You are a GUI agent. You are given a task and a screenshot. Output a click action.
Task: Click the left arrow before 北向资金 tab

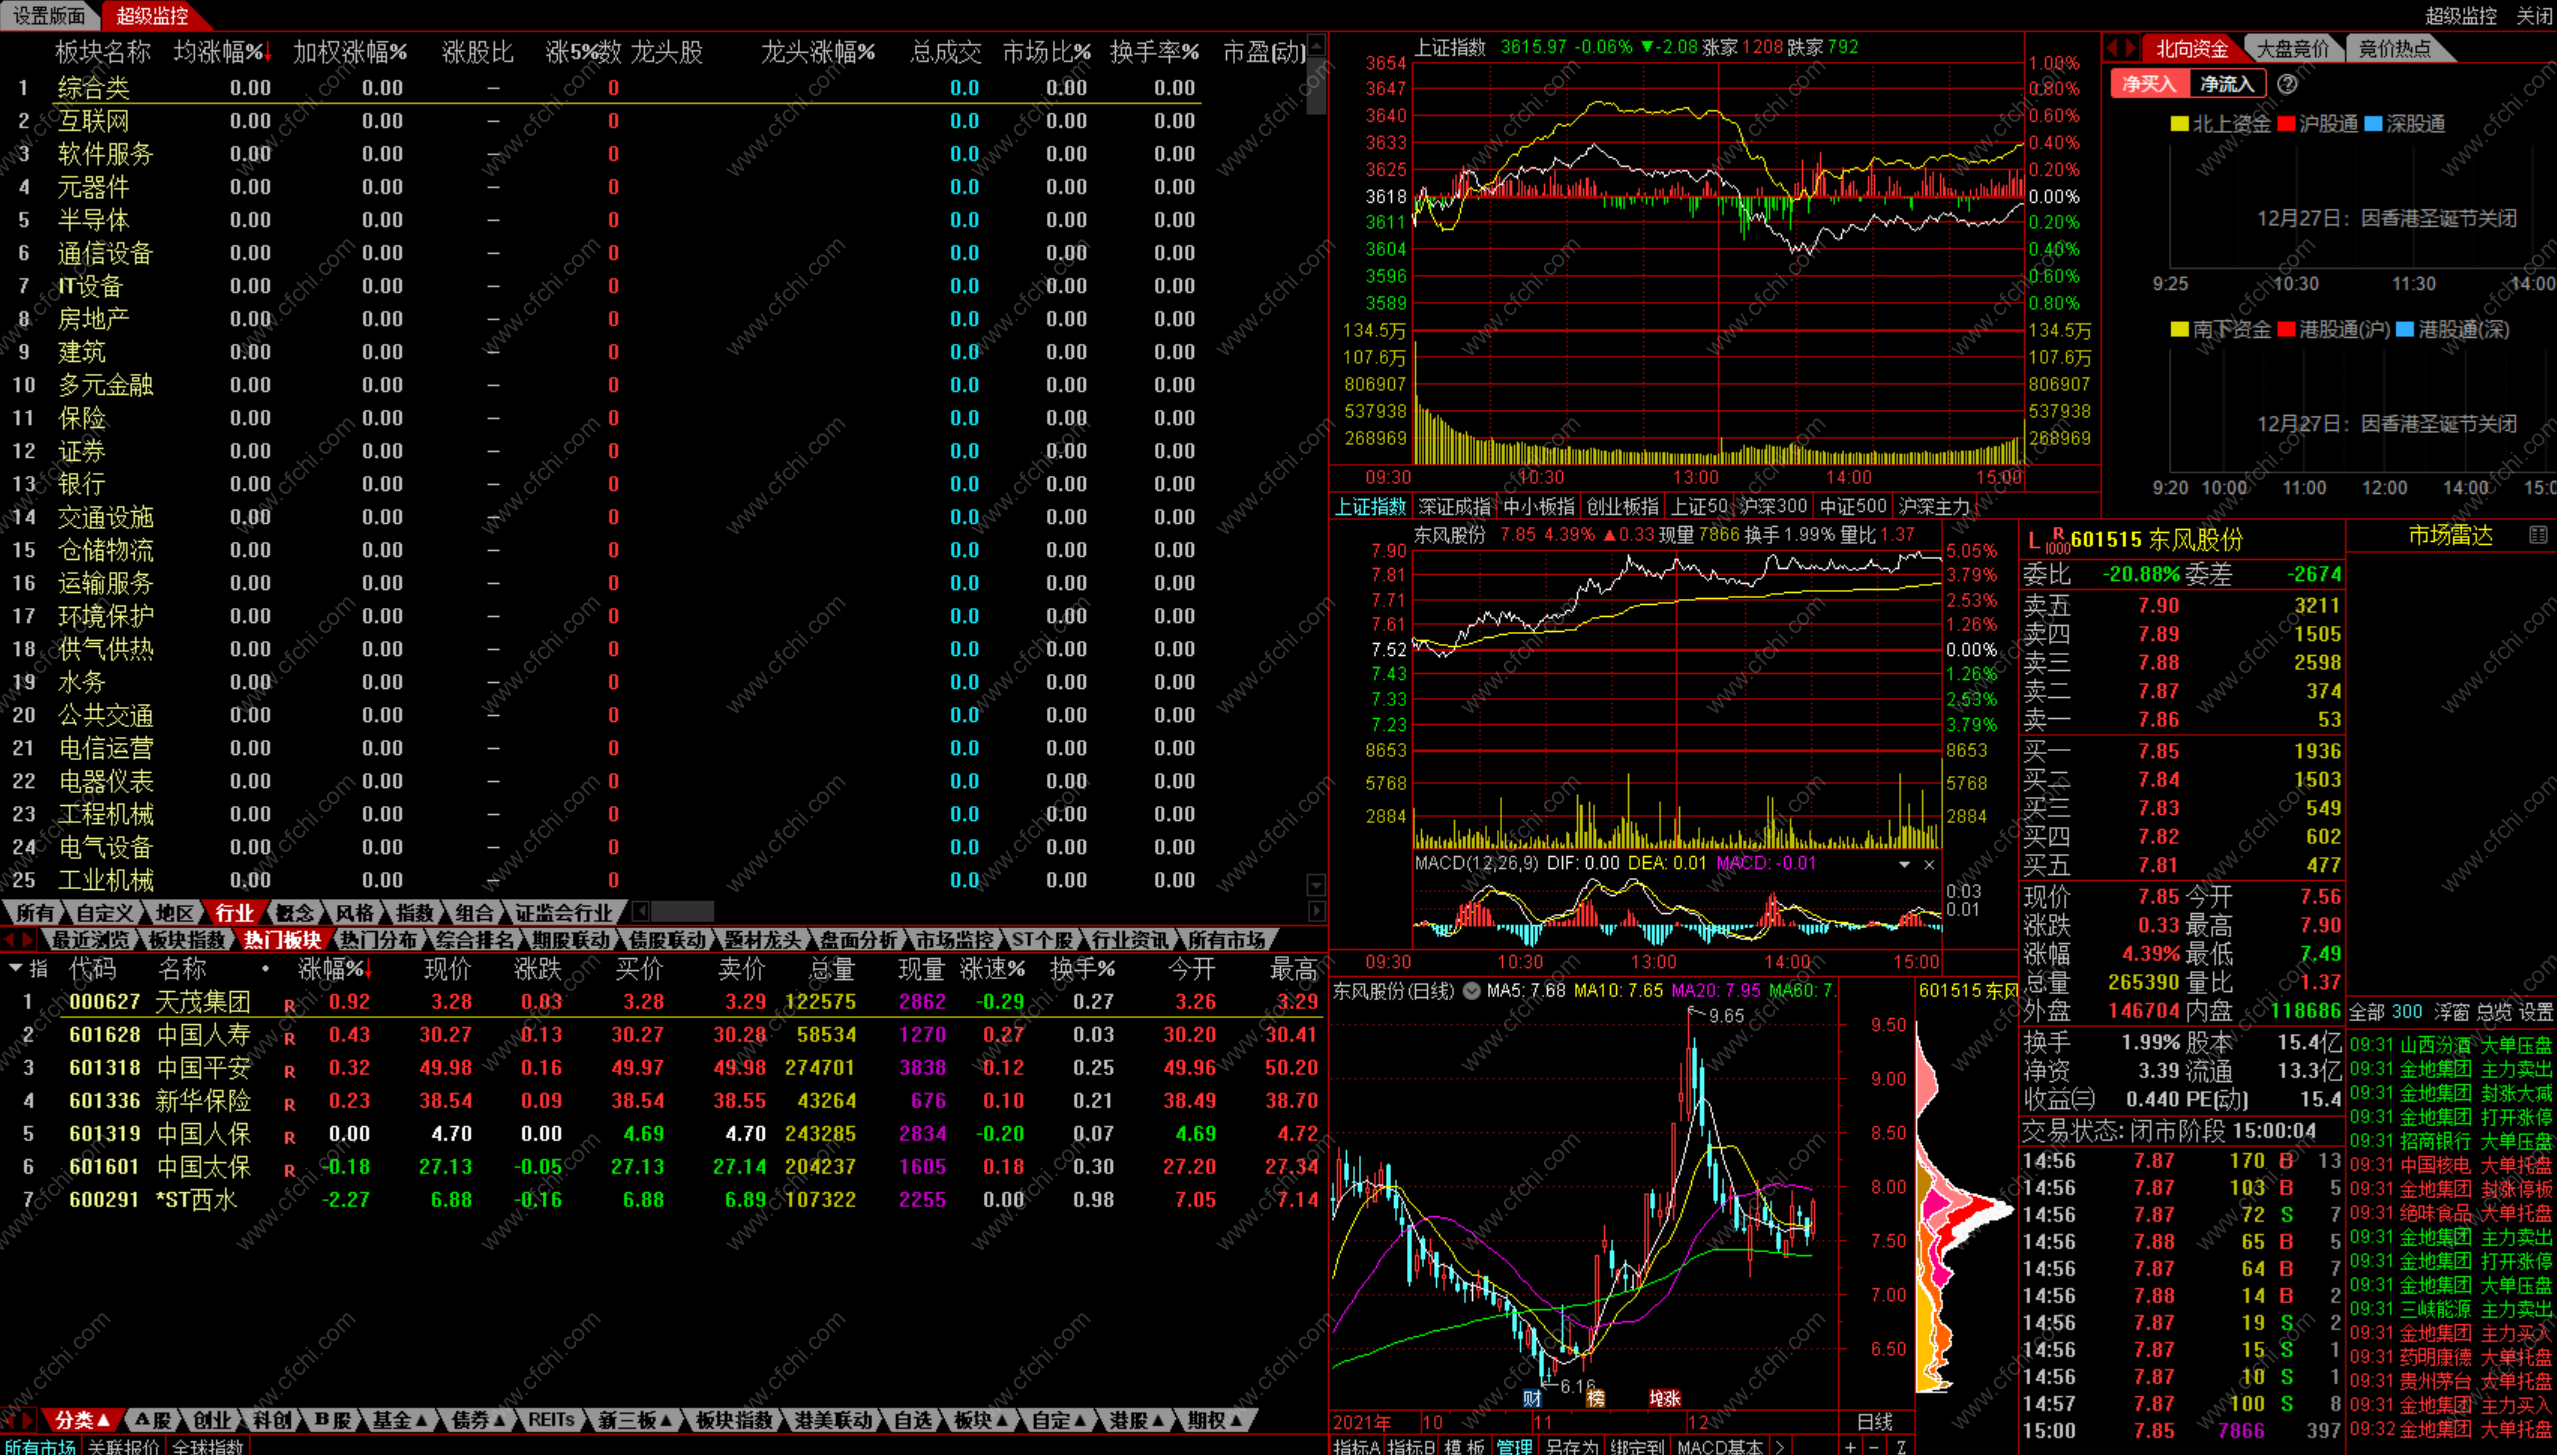coord(2113,48)
